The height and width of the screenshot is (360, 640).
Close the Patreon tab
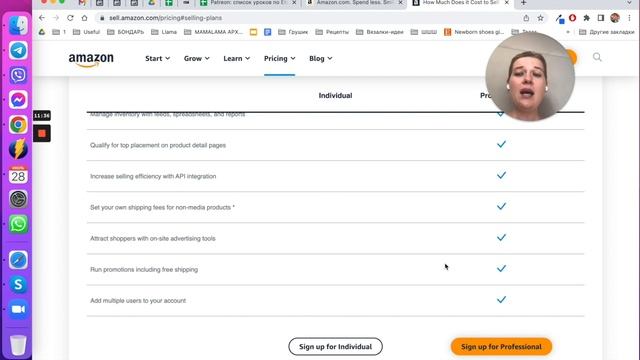[294, 3]
